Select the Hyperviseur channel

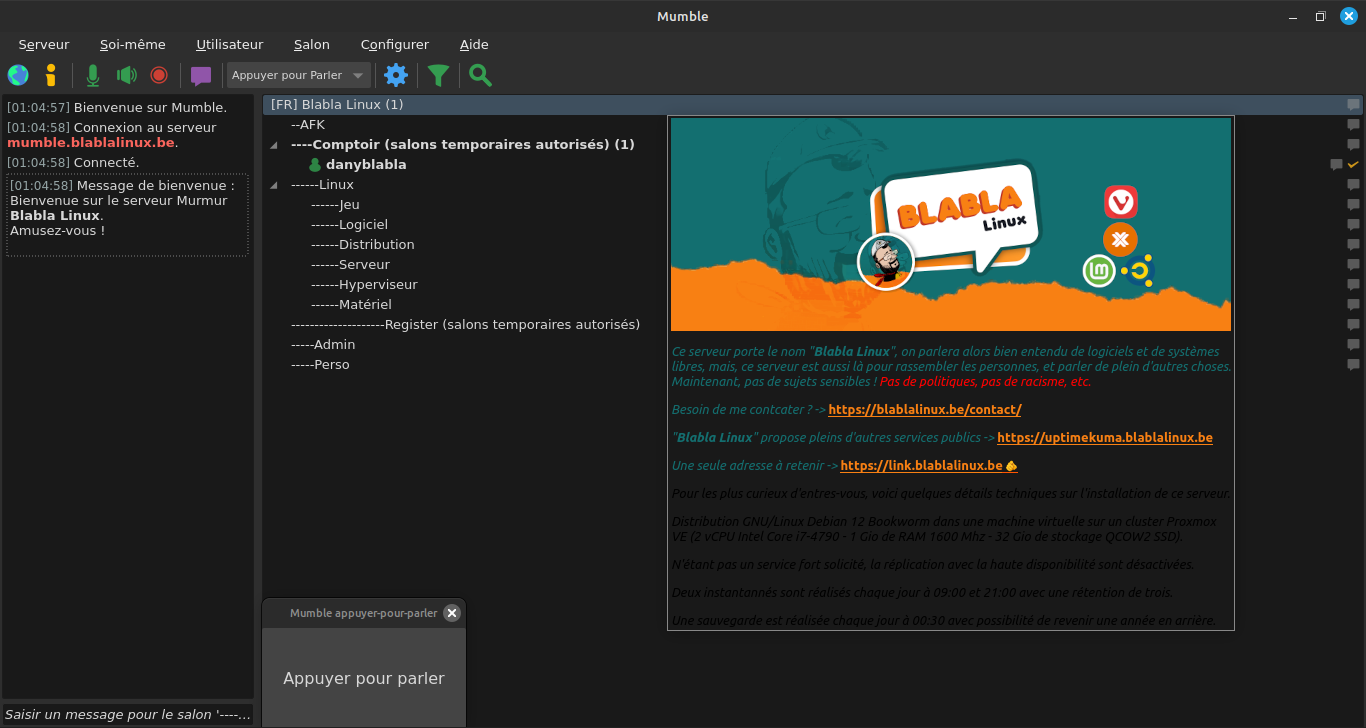pos(364,284)
